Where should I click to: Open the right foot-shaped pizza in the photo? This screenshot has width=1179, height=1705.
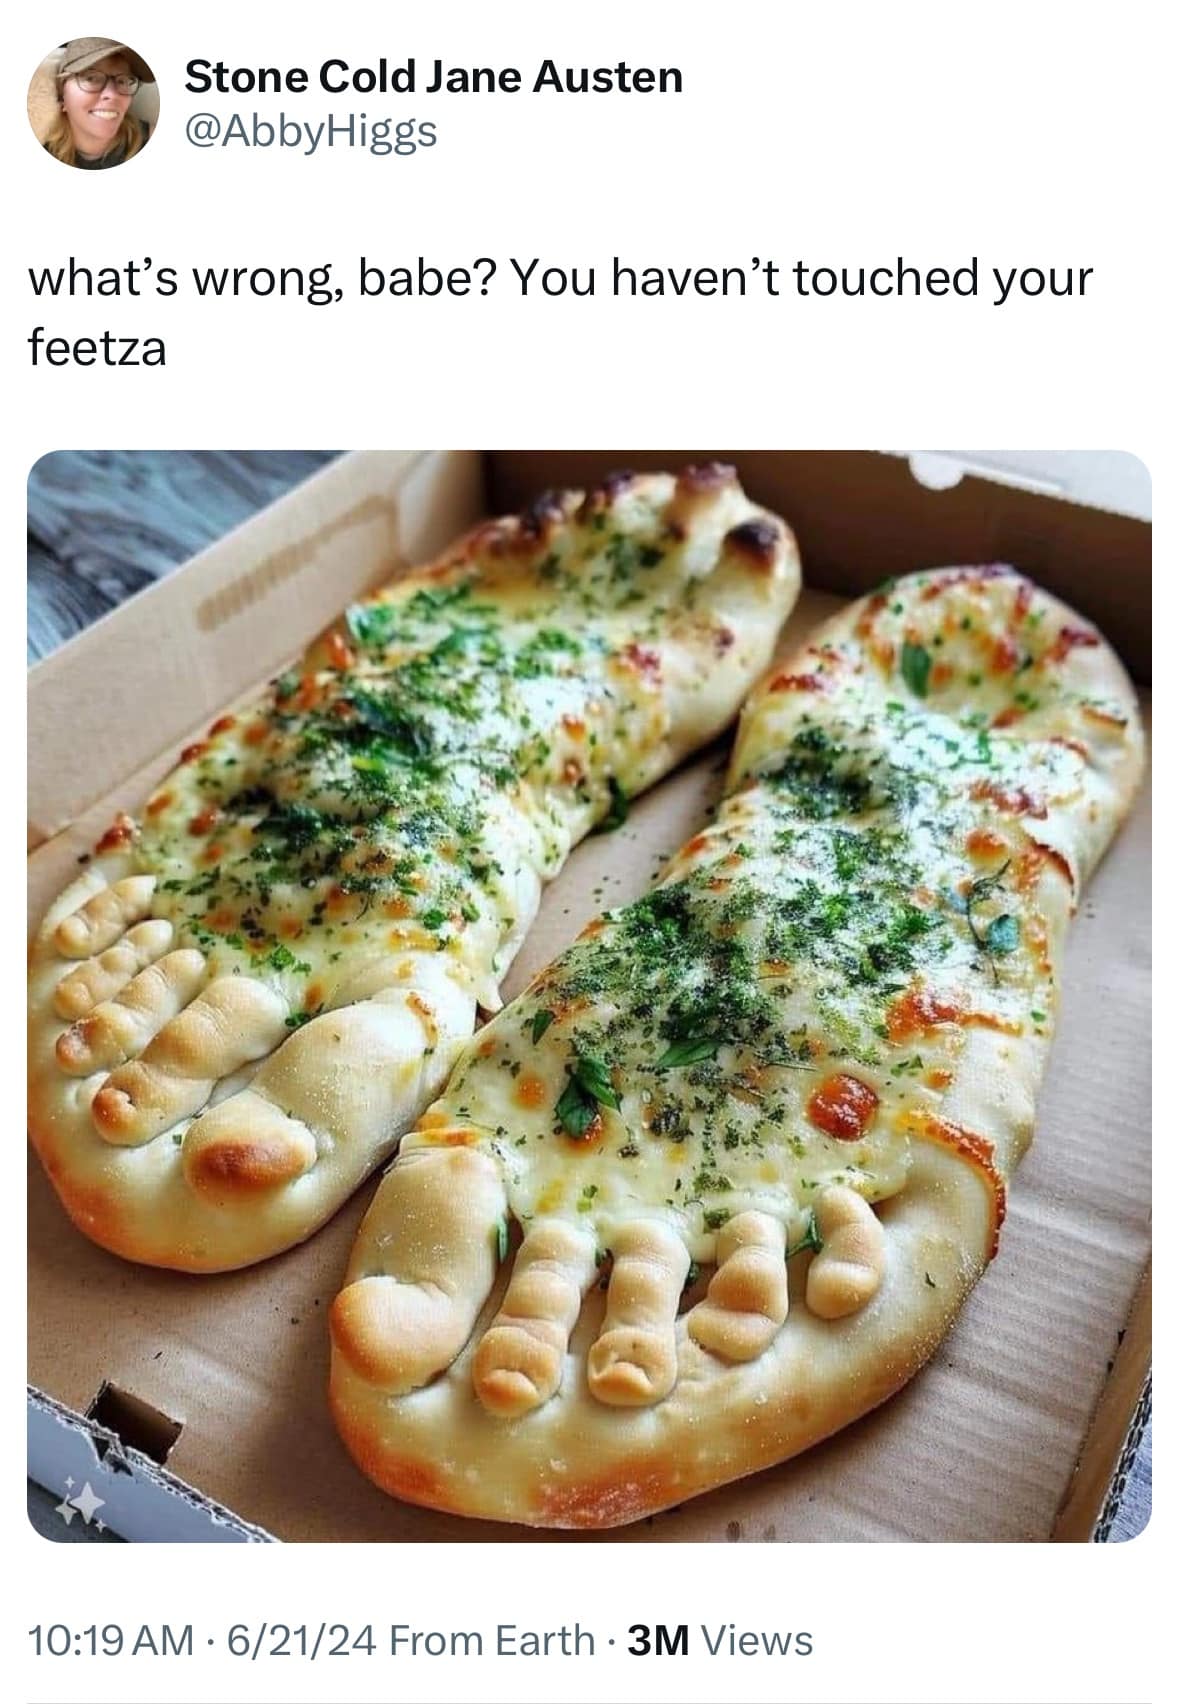(740, 1040)
